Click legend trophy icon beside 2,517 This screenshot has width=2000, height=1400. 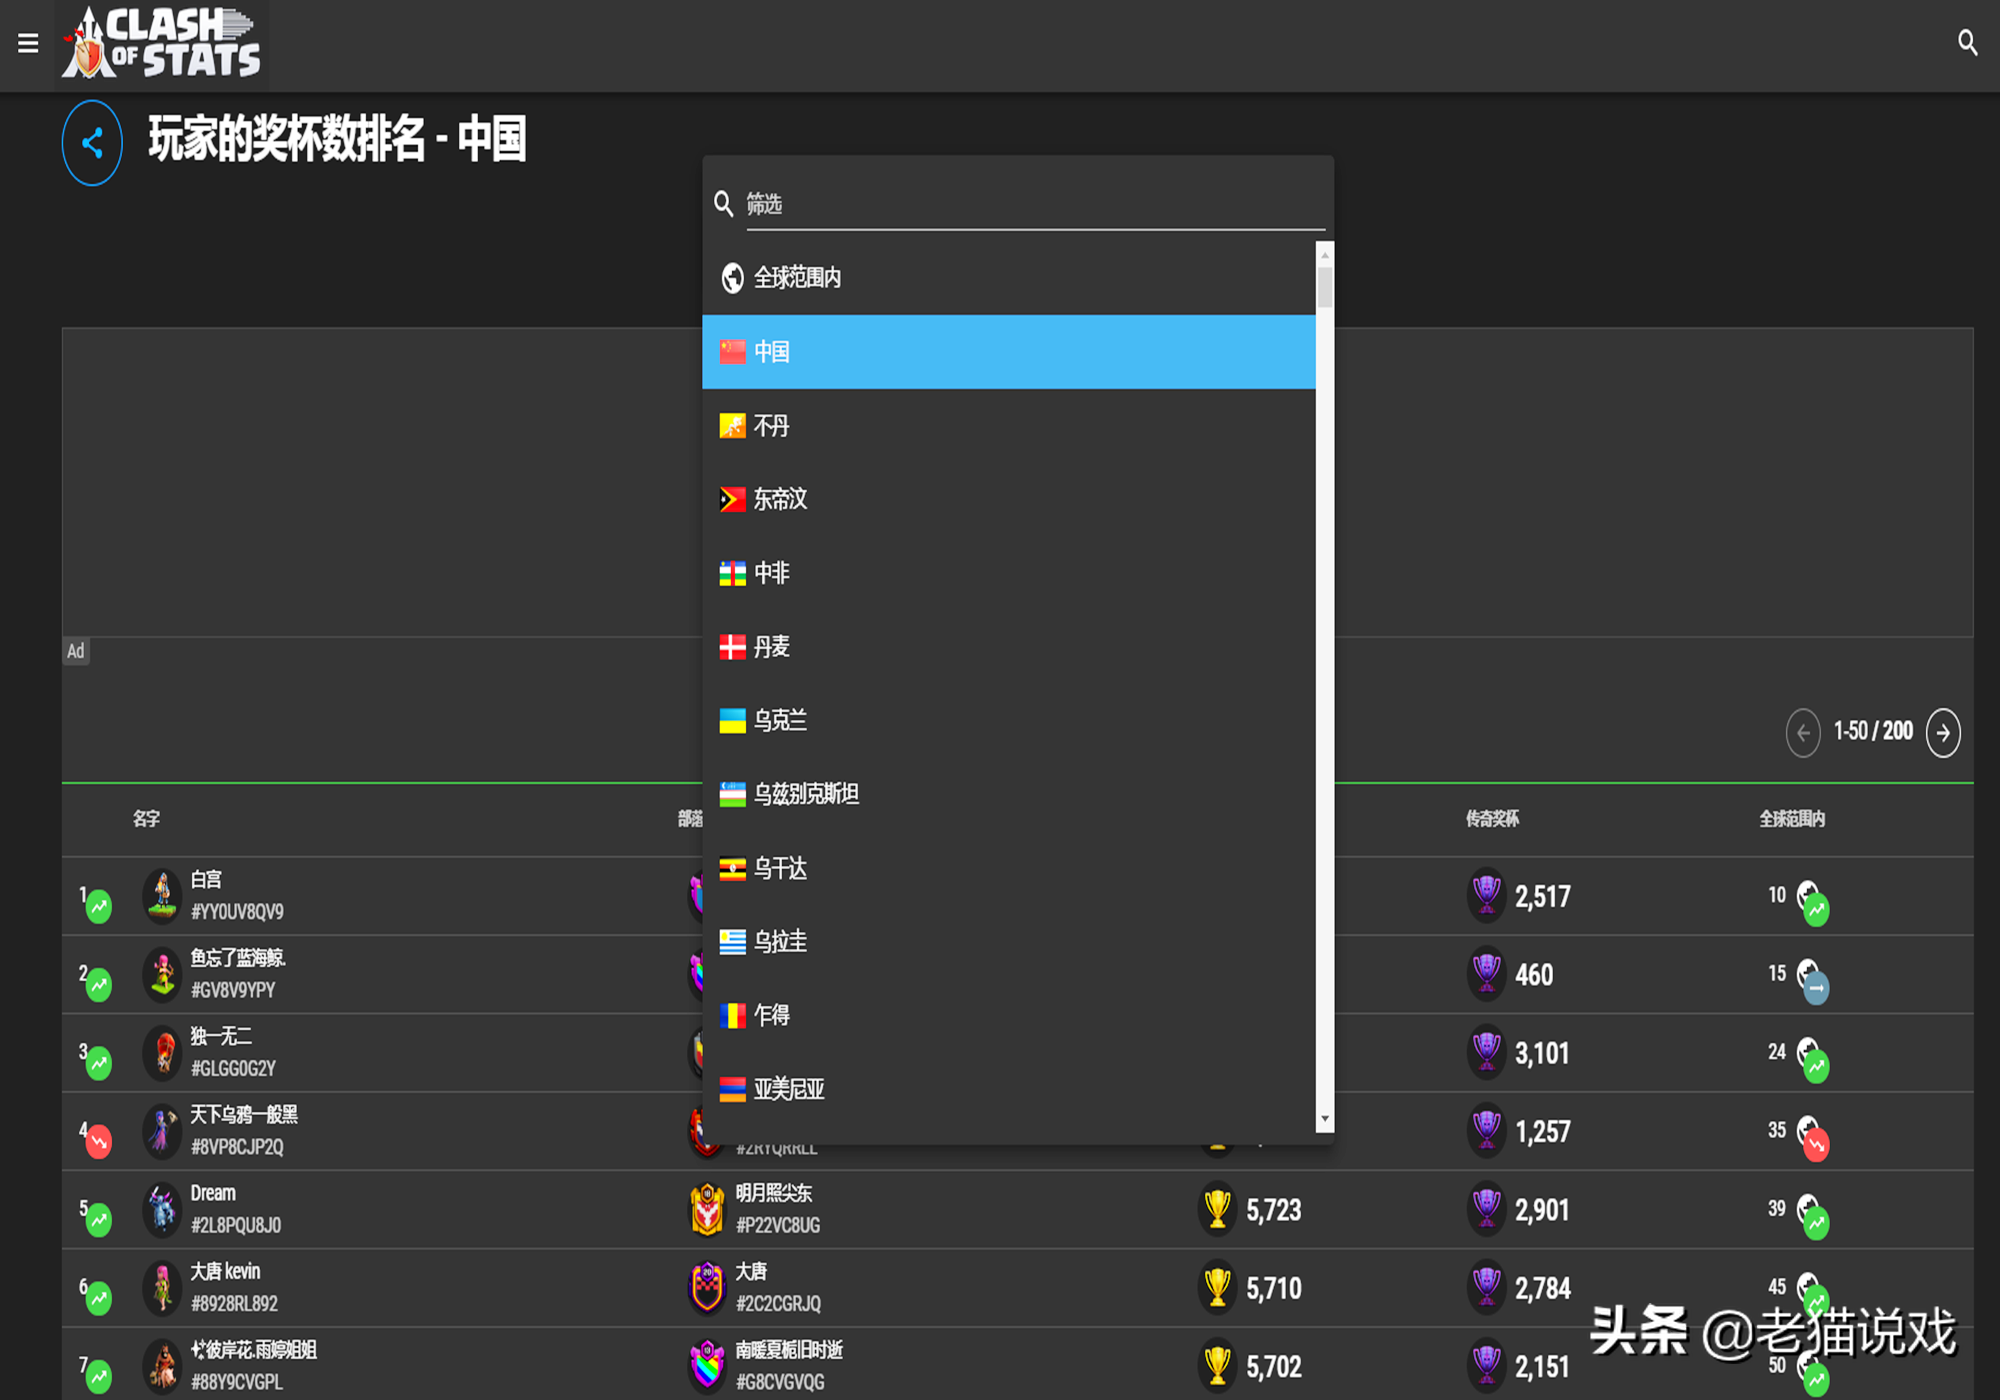click(1486, 894)
